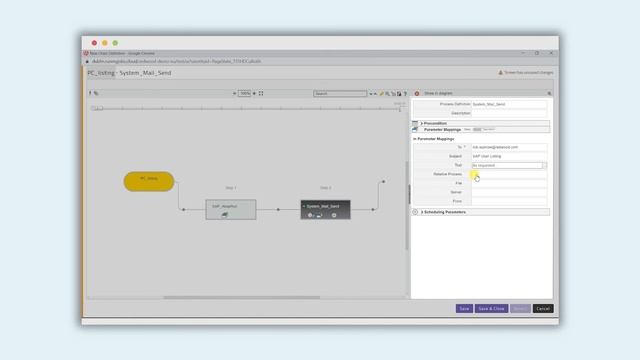Click the zoom percentage field
Image resolution: width=640 pixels, height=360 pixels.
[x=244, y=93]
